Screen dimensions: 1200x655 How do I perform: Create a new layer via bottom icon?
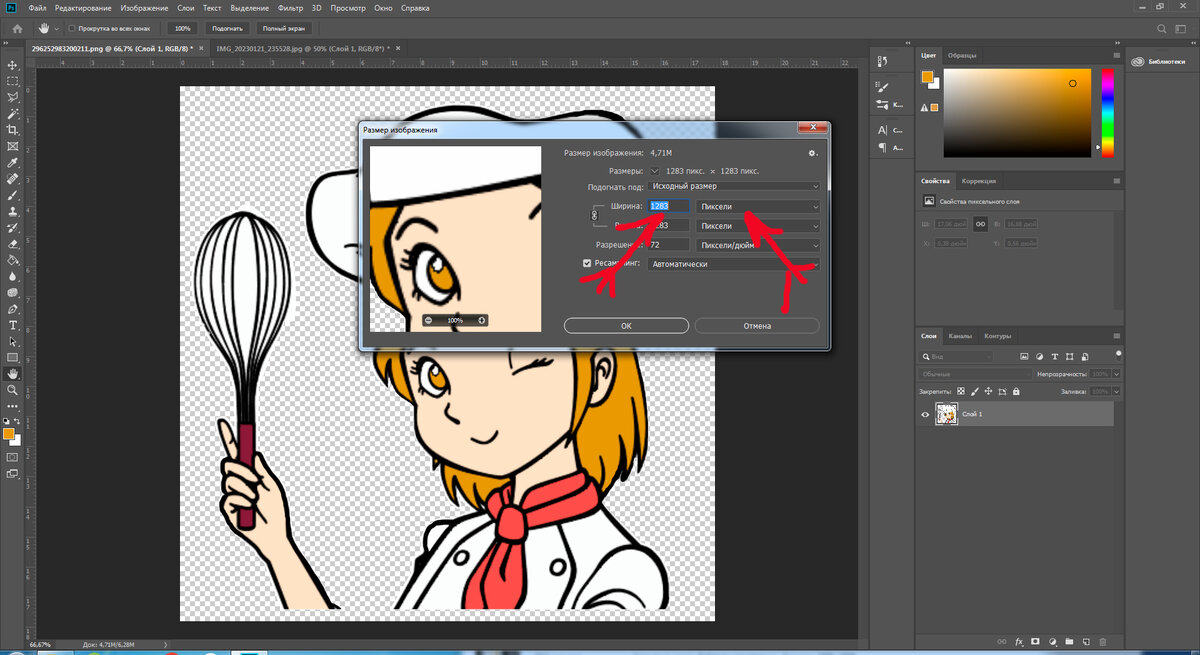[x=1085, y=641]
